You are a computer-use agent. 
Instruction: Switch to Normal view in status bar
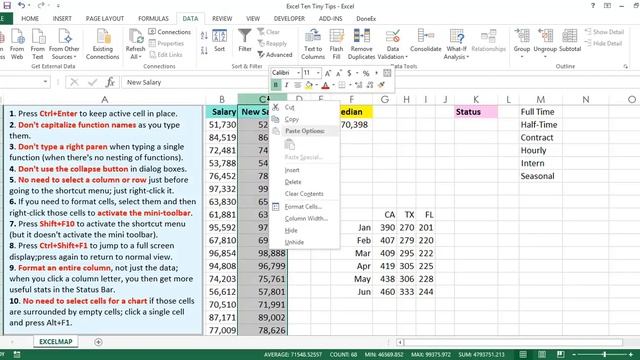[x=523, y=354]
